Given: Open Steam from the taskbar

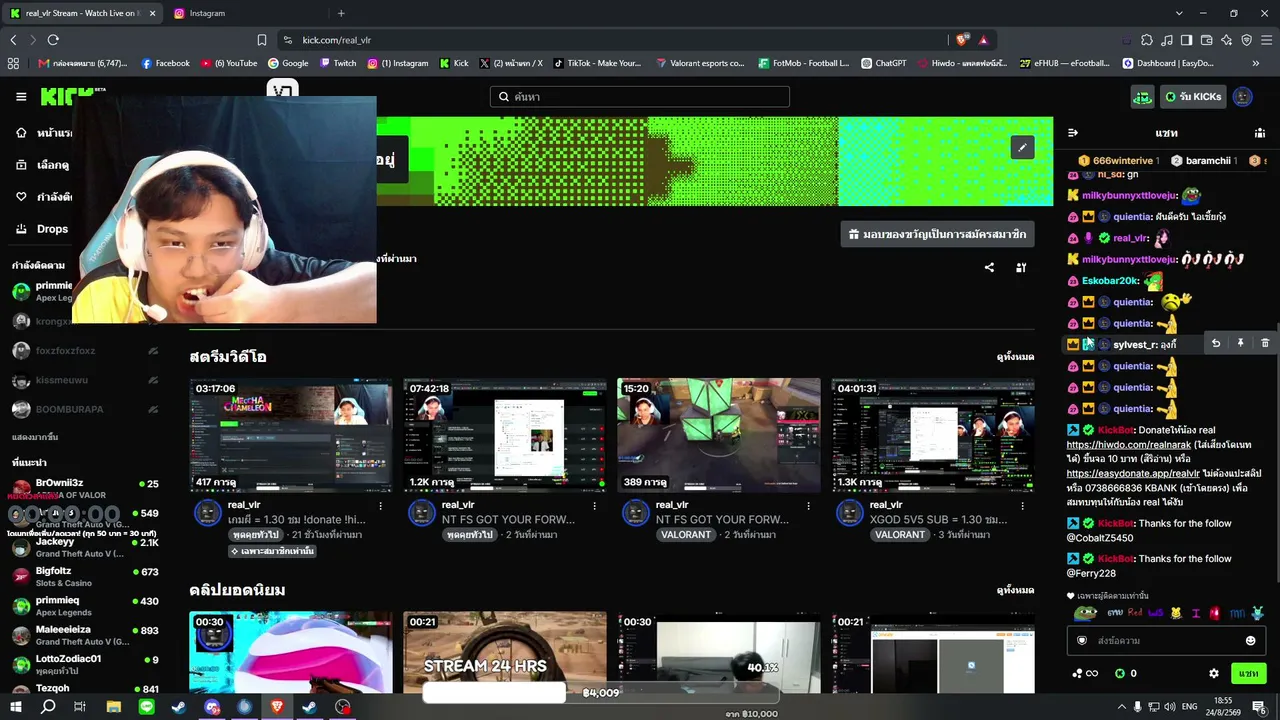Looking at the screenshot, I should click(x=179, y=707).
